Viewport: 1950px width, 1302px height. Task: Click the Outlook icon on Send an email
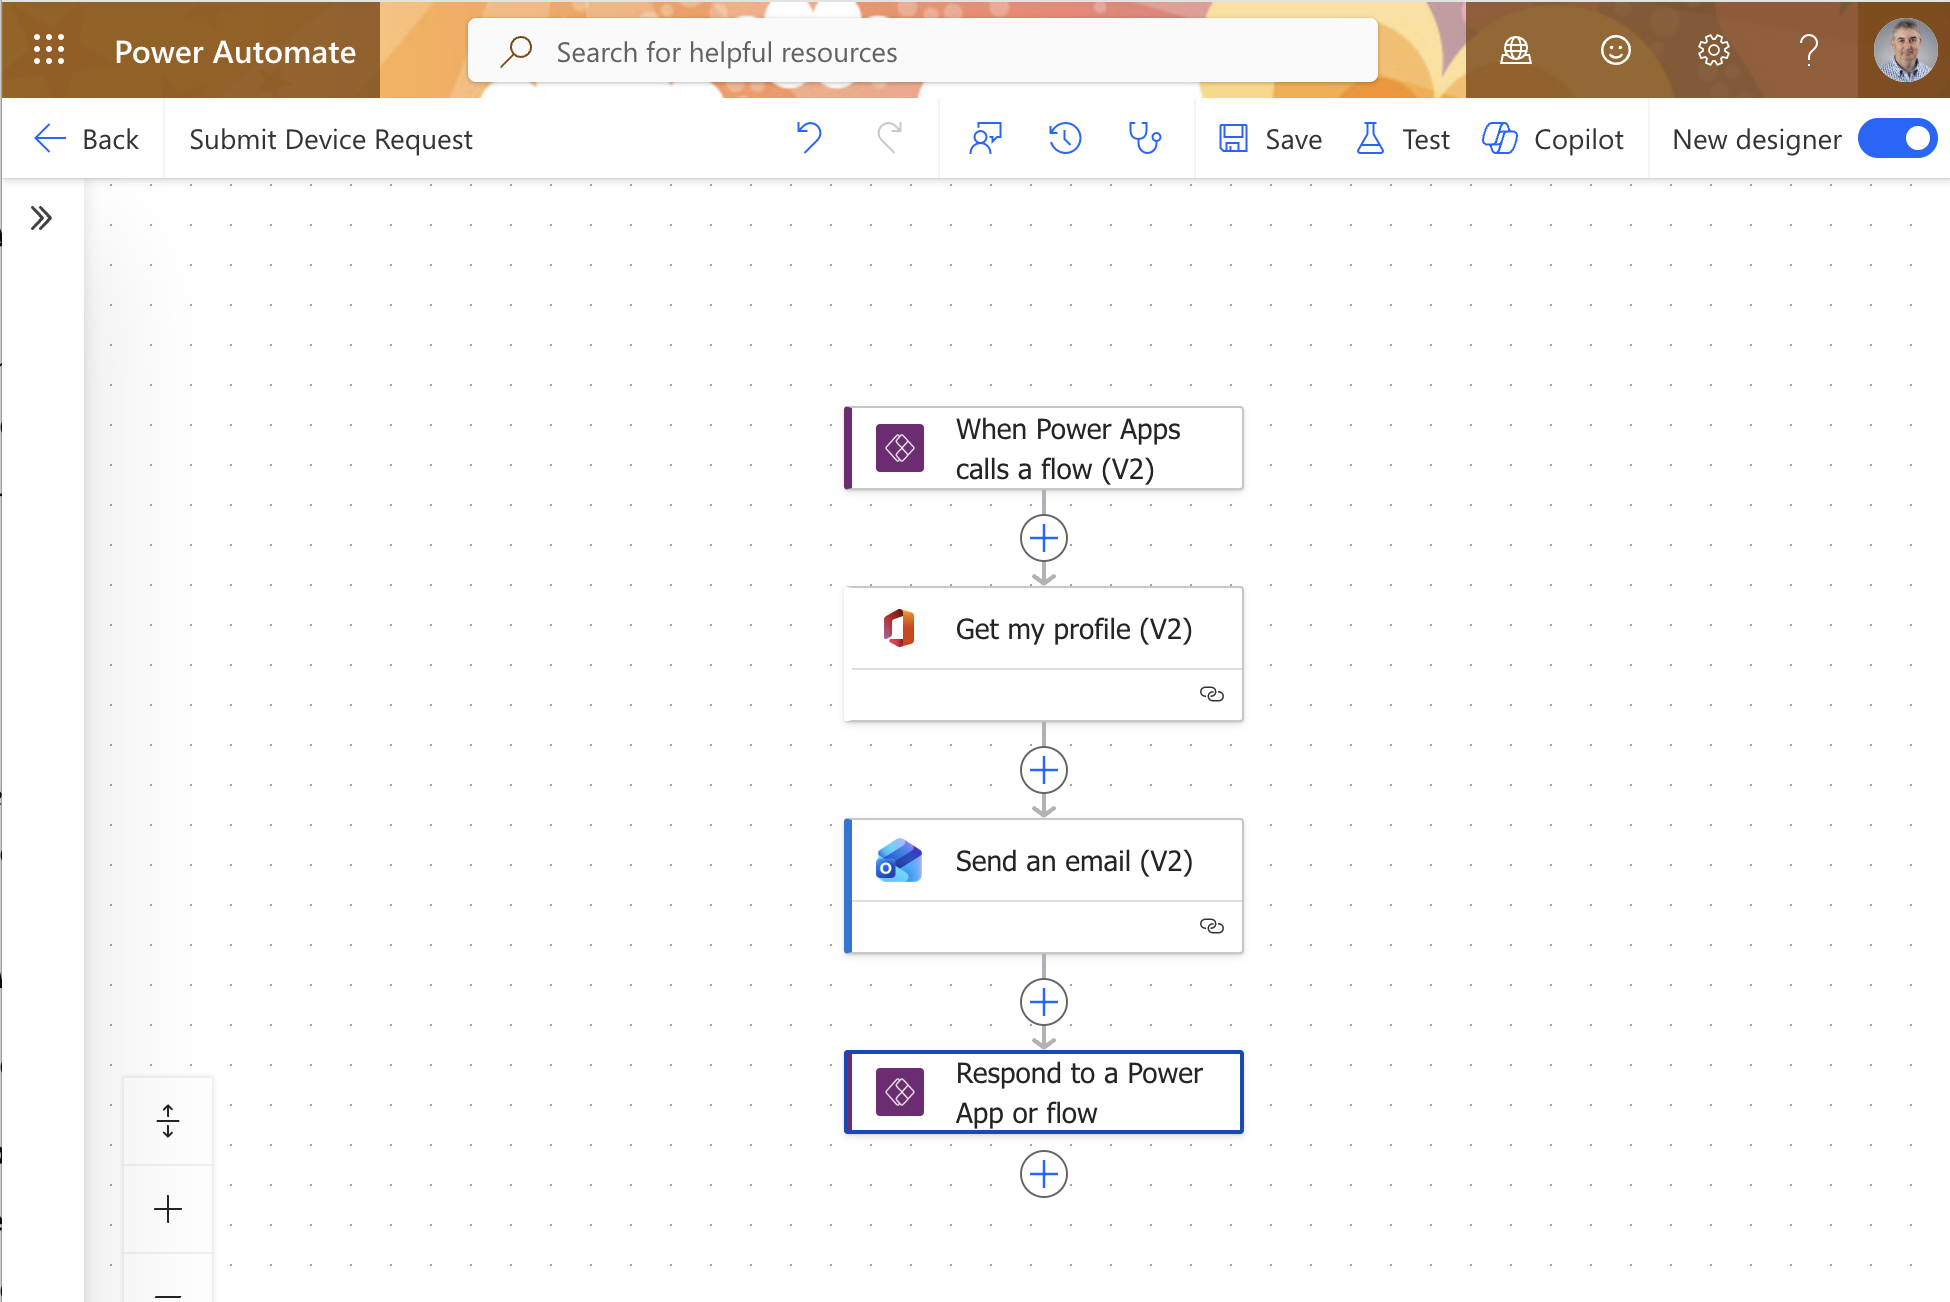(899, 860)
